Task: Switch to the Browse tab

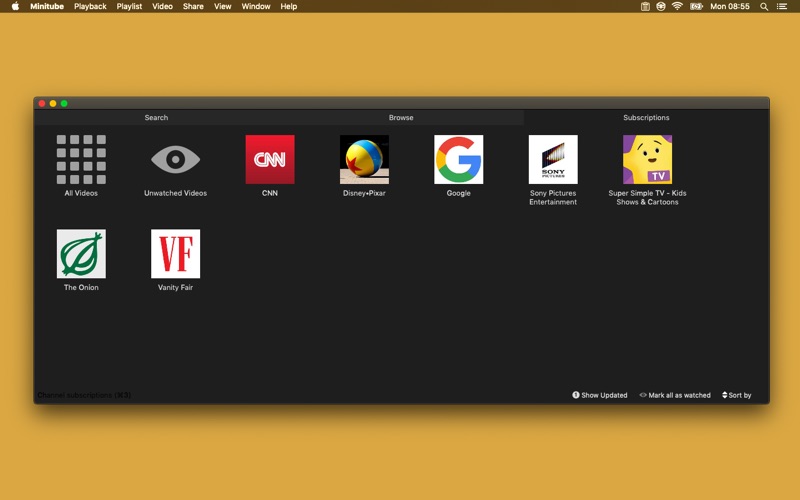Action: click(x=401, y=117)
